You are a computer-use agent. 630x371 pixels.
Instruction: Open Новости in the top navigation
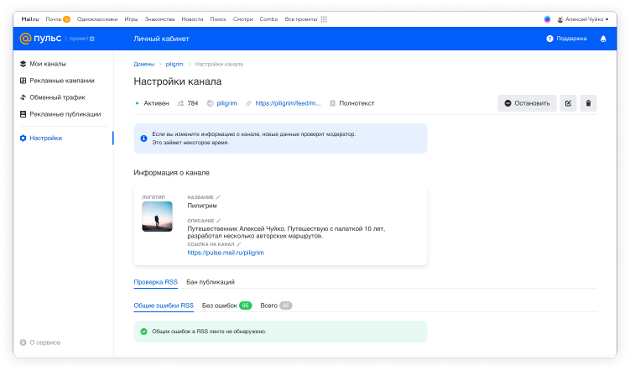[192, 19]
